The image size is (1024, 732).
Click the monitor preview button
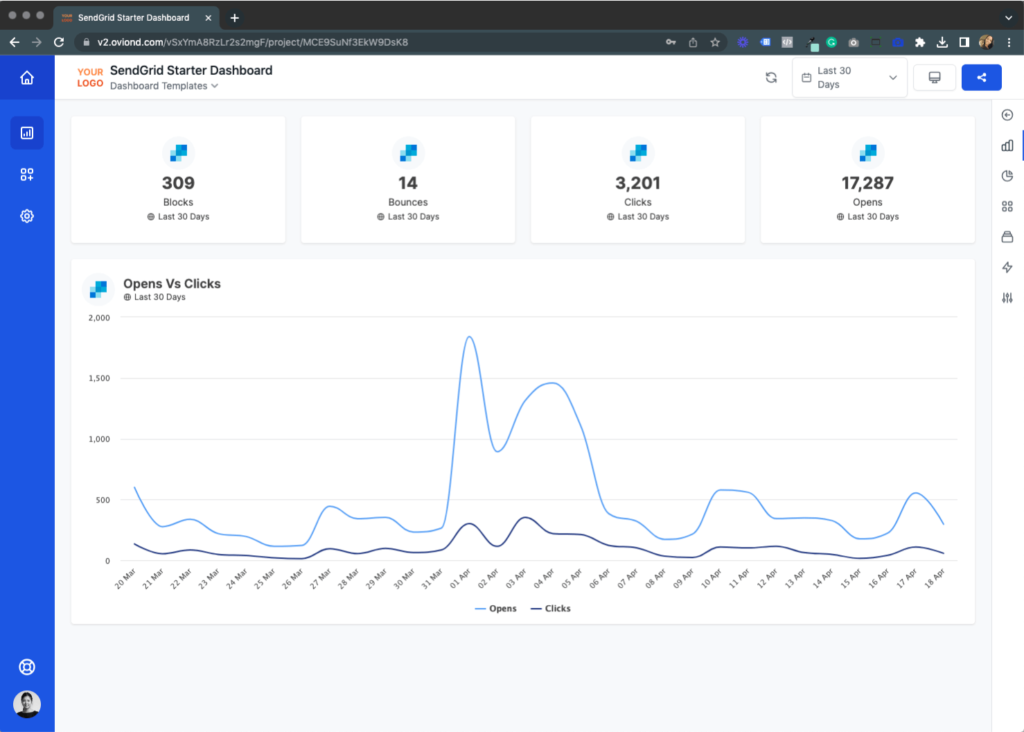click(x=935, y=78)
